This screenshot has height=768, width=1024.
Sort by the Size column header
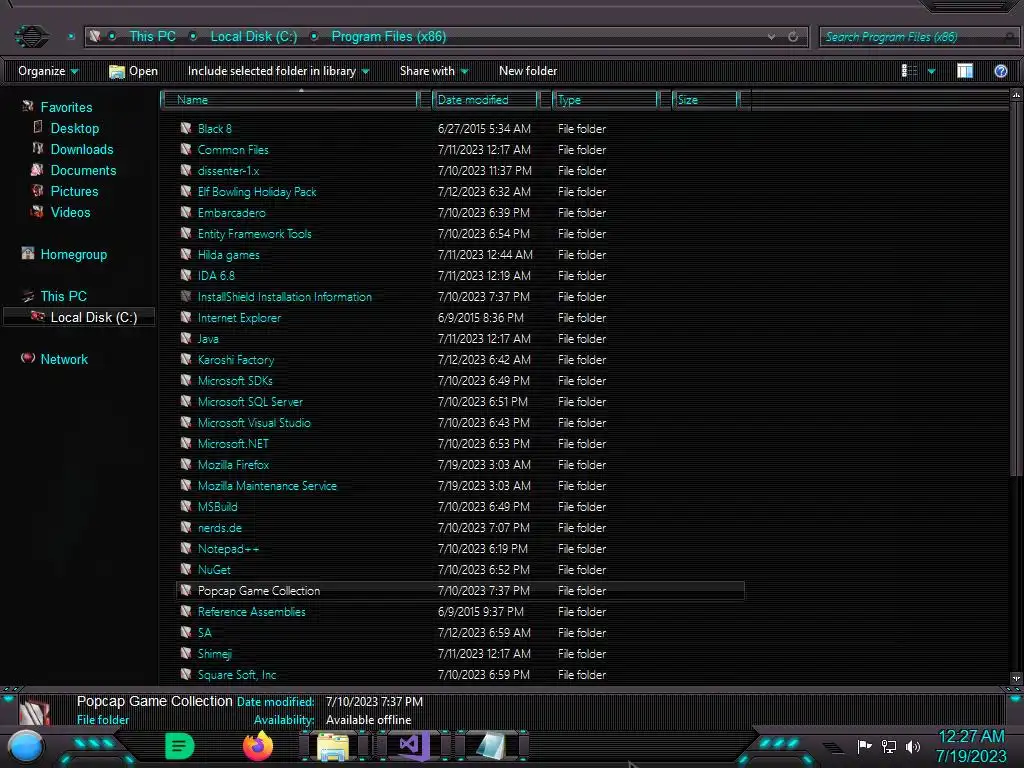click(x=705, y=99)
